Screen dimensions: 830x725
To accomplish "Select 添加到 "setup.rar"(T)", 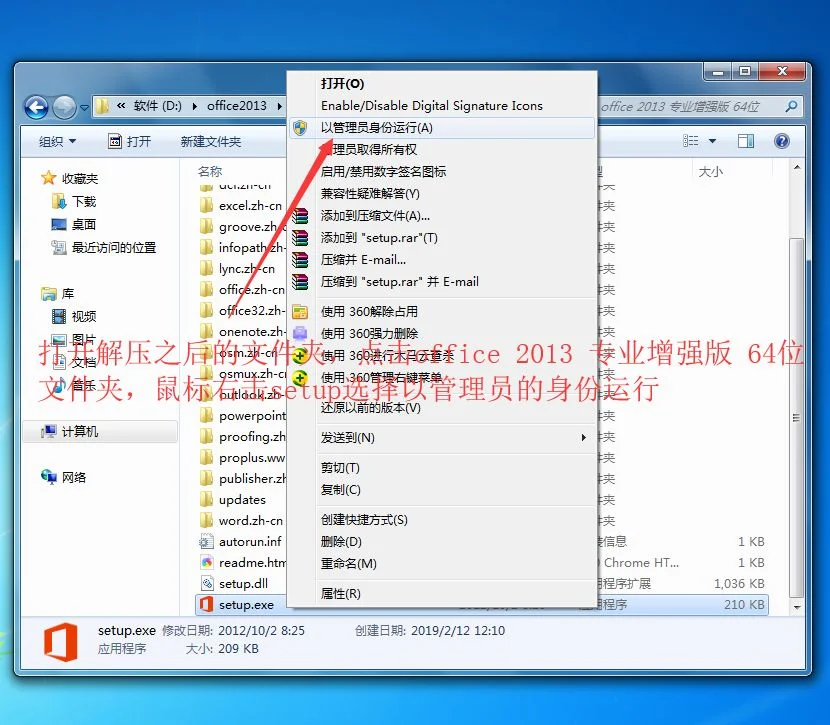I will [442, 238].
